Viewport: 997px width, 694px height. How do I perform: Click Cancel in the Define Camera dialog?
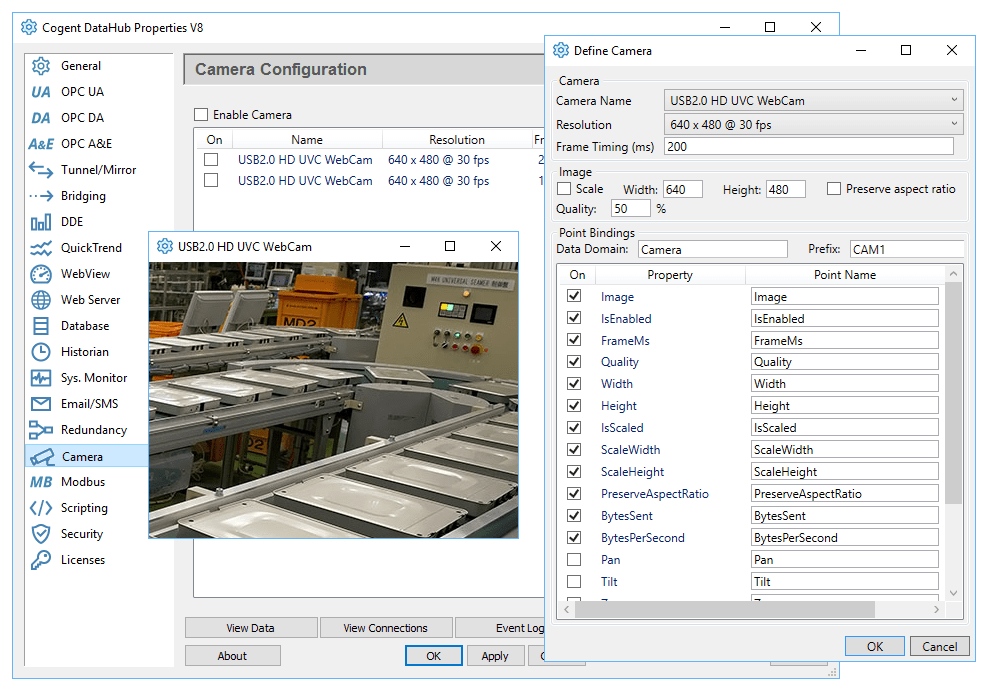click(x=940, y=646)
